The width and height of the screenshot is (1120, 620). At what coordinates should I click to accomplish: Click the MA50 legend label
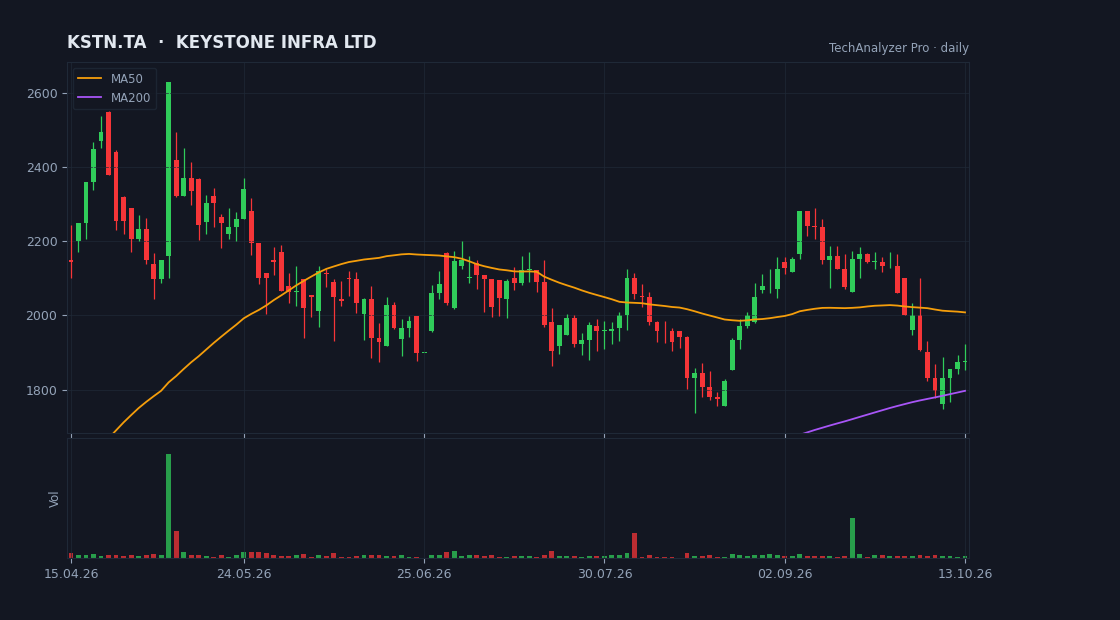pos(126,79)
